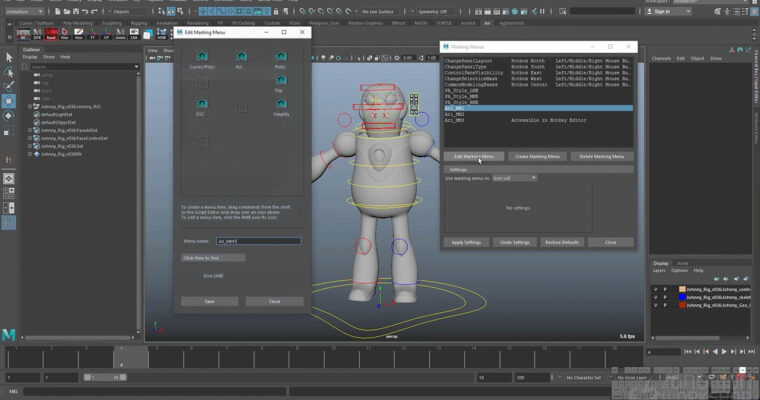Click the Click Here to Test area
This screenshot has height=400, width=760.
213,258
